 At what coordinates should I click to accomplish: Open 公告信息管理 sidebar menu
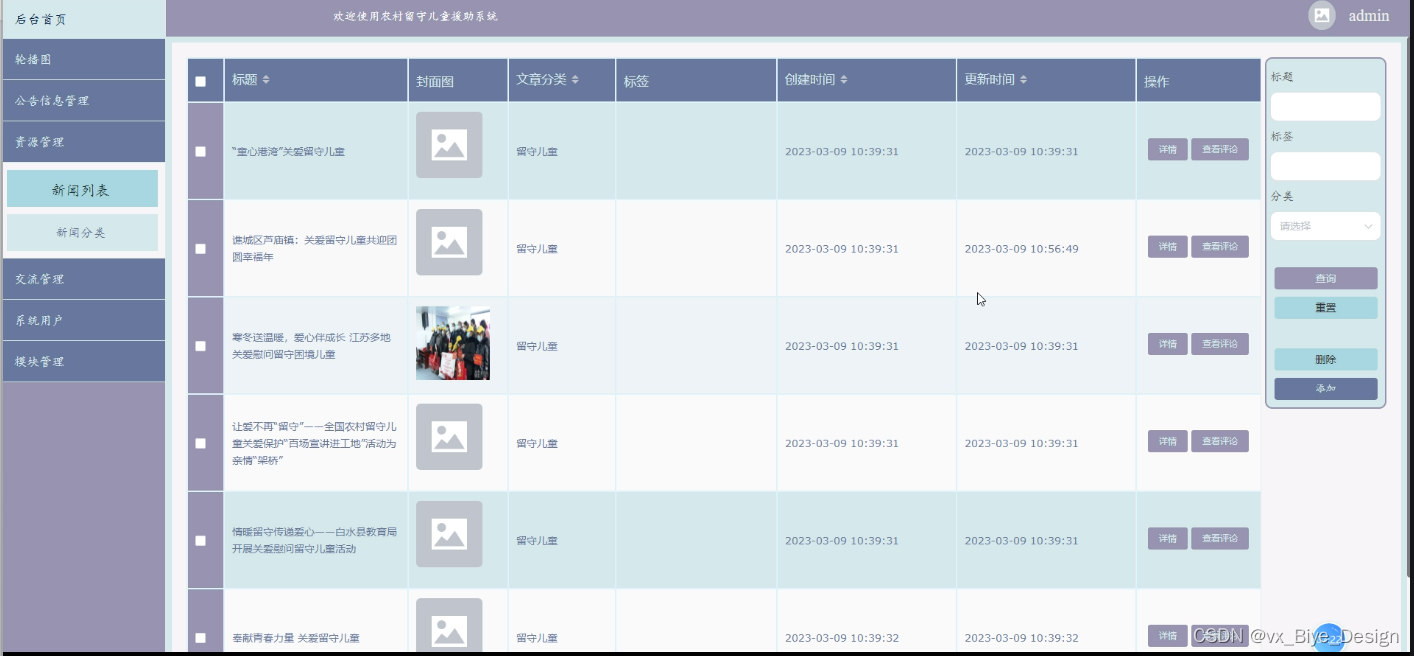(82, 100)
